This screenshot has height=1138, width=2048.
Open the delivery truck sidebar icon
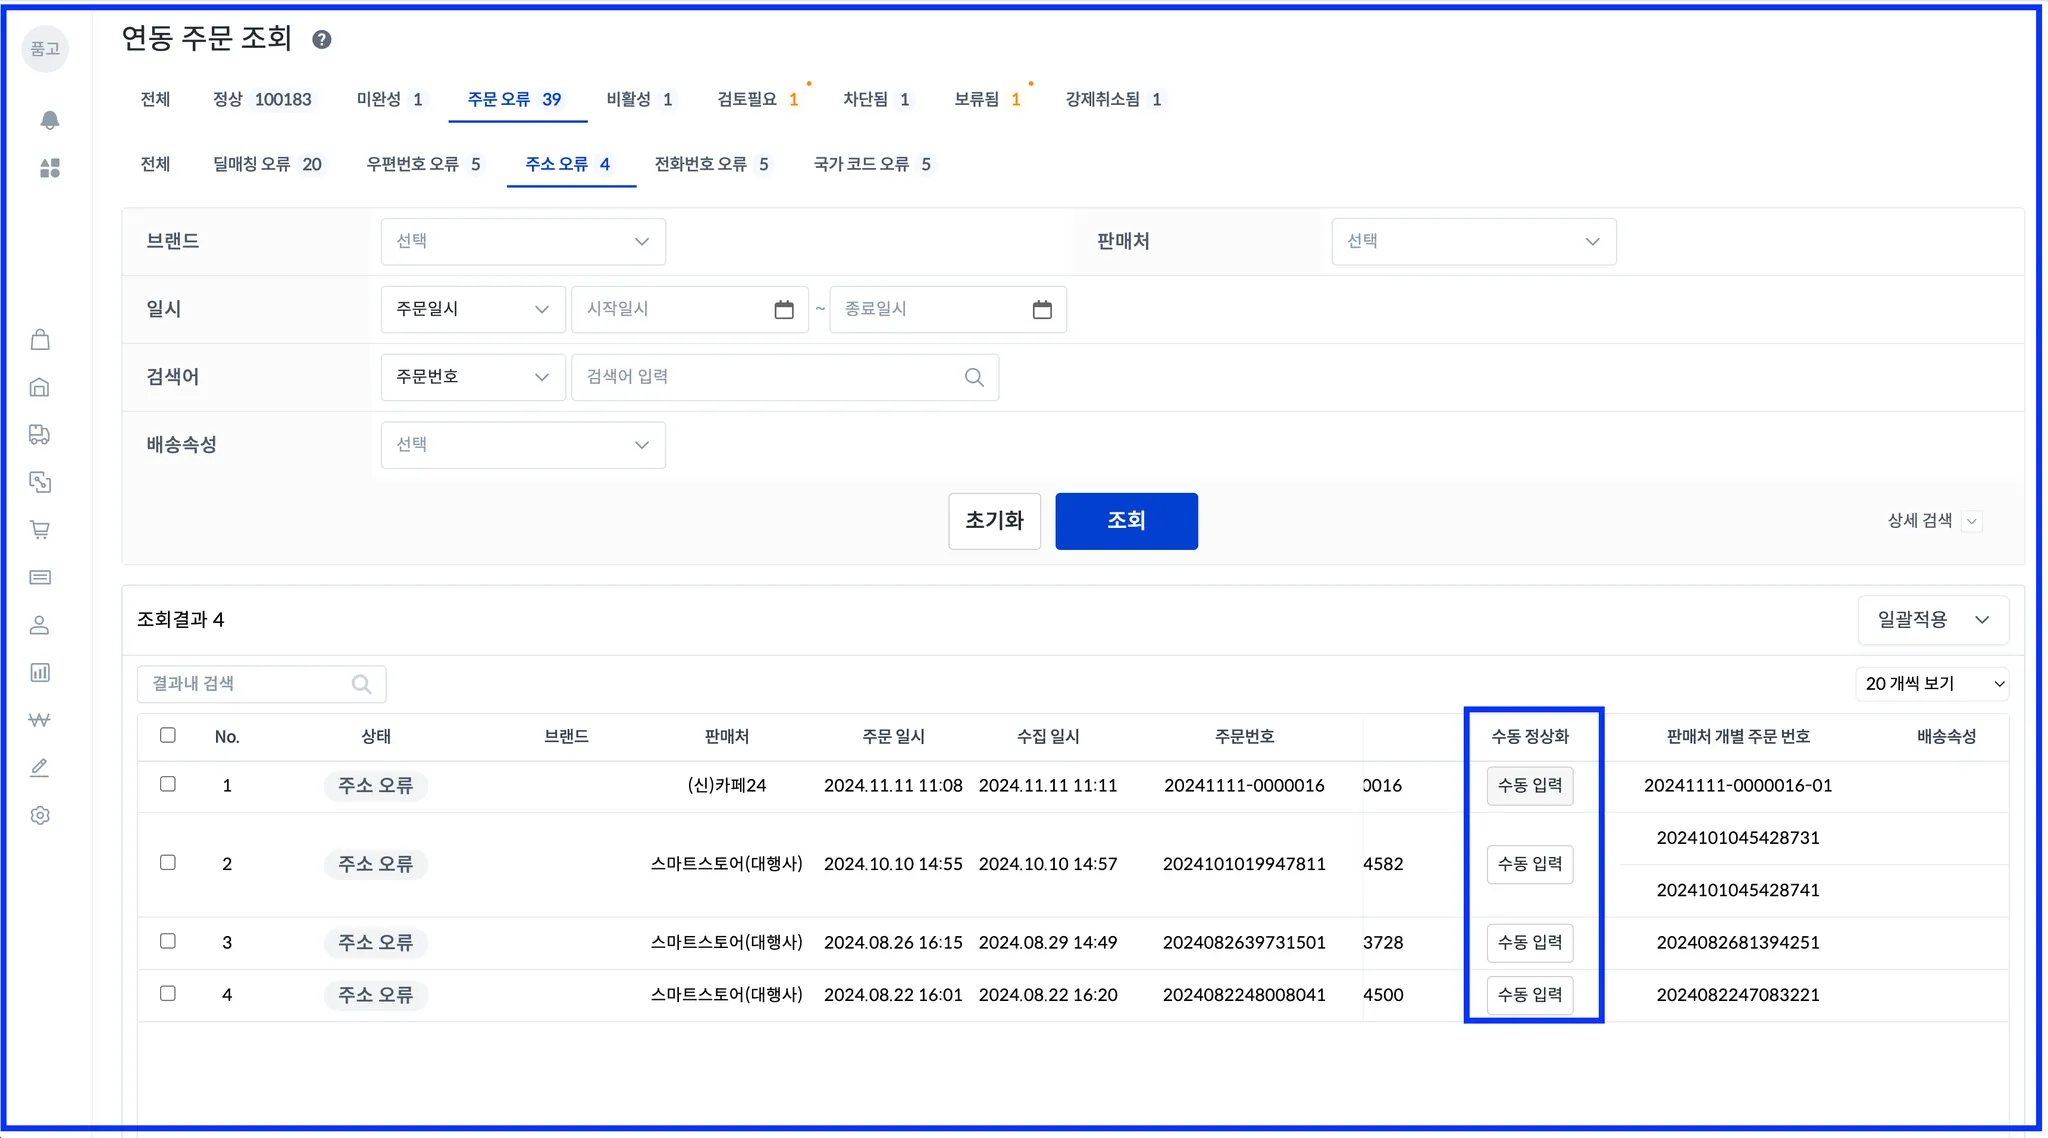point(40,434)
